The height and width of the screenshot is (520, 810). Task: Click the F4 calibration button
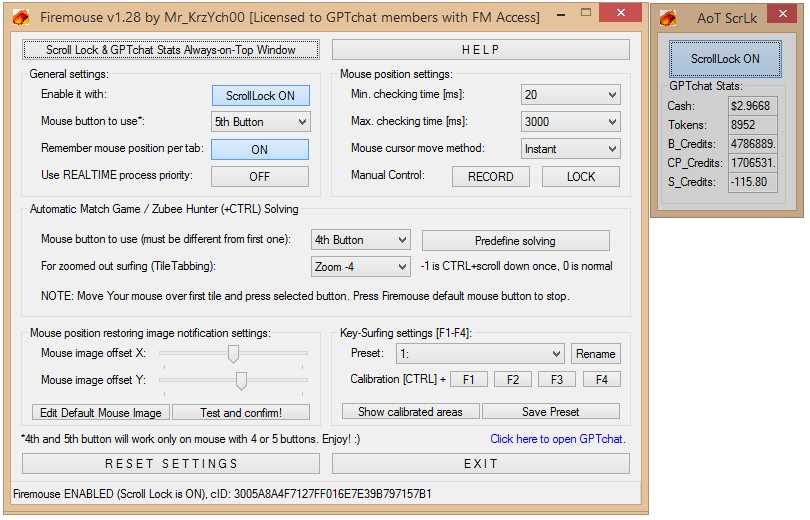click(602, 380)
